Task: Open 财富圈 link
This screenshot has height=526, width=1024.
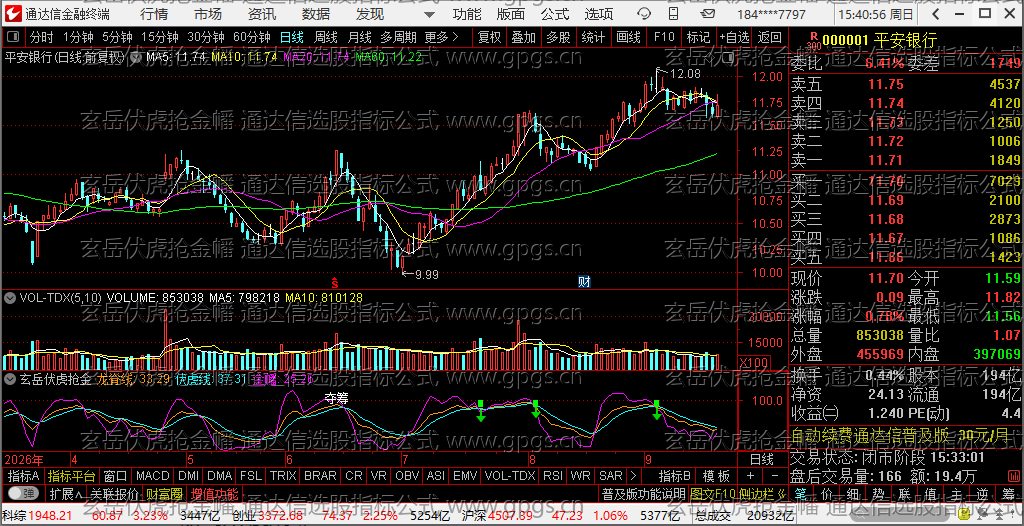Action: click(164, 493)
